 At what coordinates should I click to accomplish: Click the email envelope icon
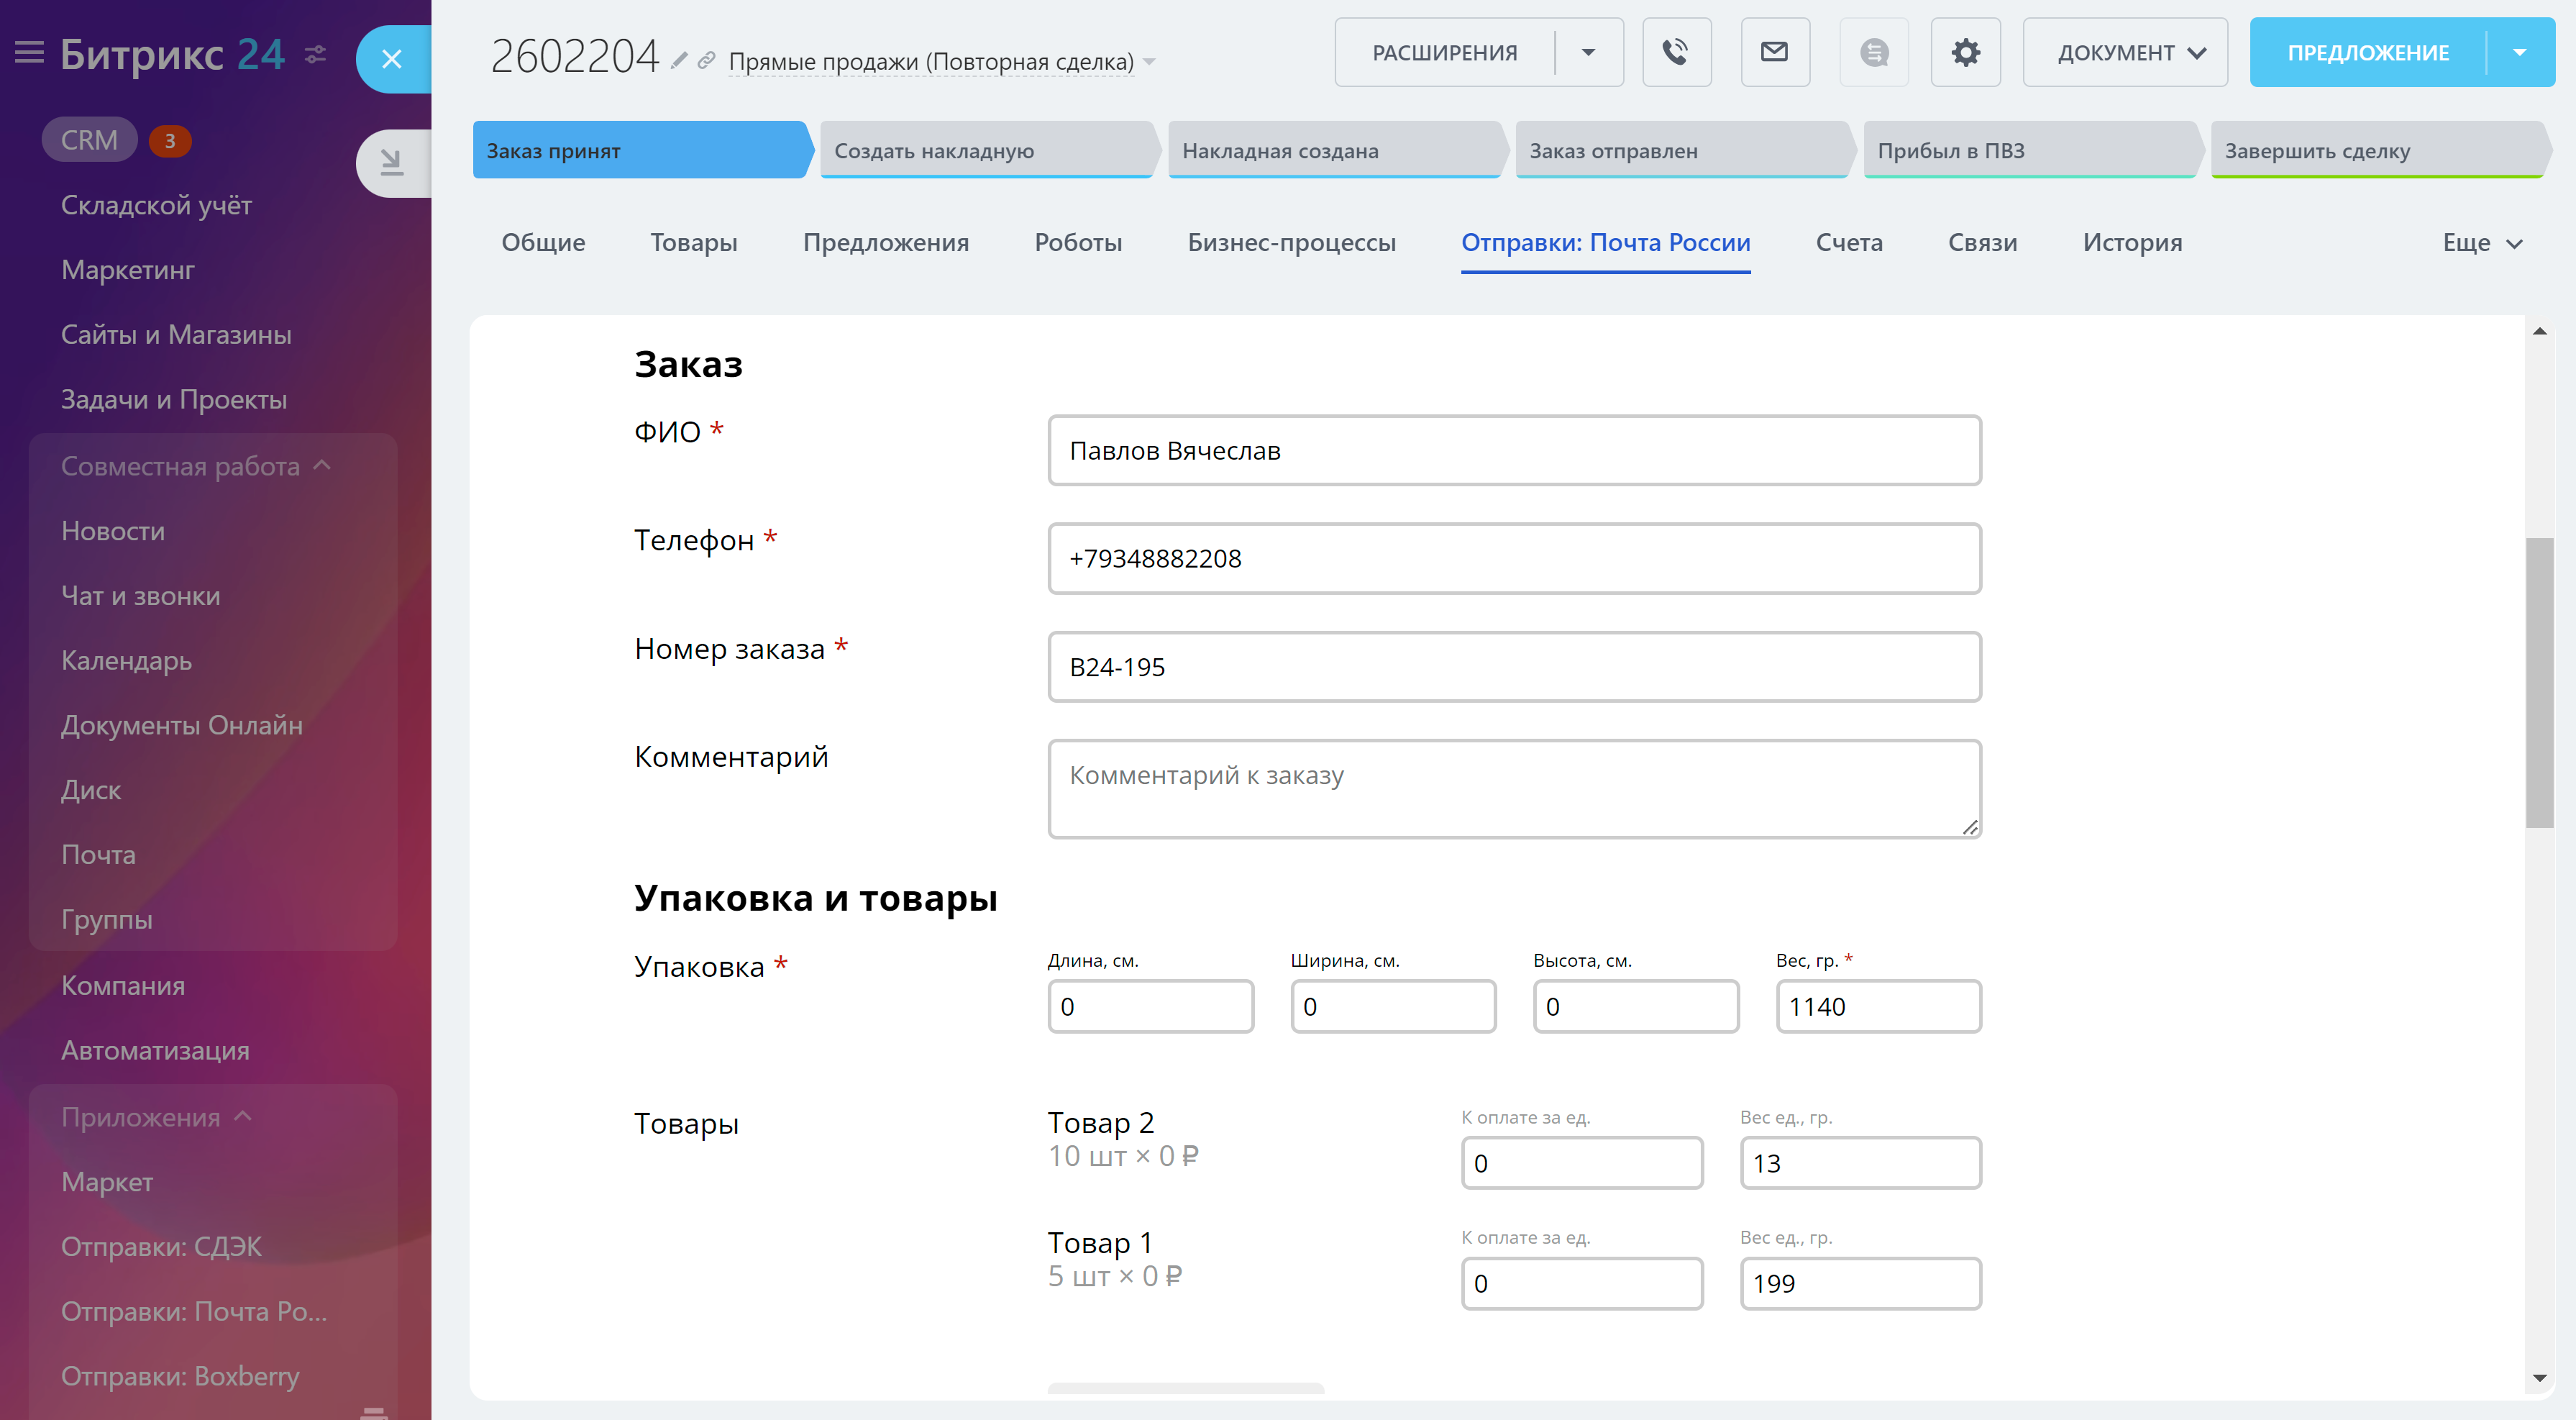(x=1774, y=52)
